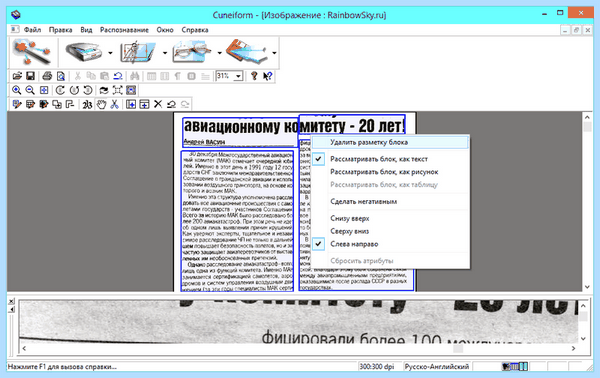Image resolution: width=600 pixels, height=378 pixels.
Task: Click the delete X block icon
Action: tap(158, 104)
